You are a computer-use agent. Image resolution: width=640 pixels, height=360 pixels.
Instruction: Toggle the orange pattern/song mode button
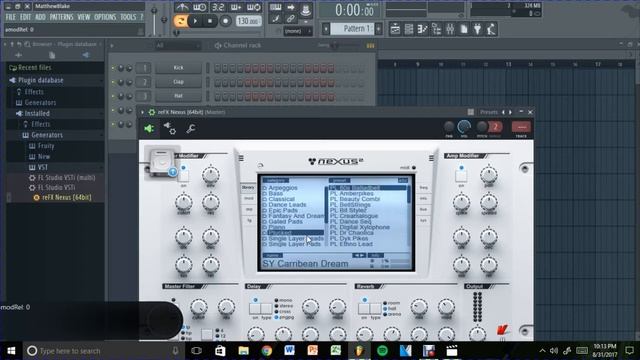coord(180,21)
